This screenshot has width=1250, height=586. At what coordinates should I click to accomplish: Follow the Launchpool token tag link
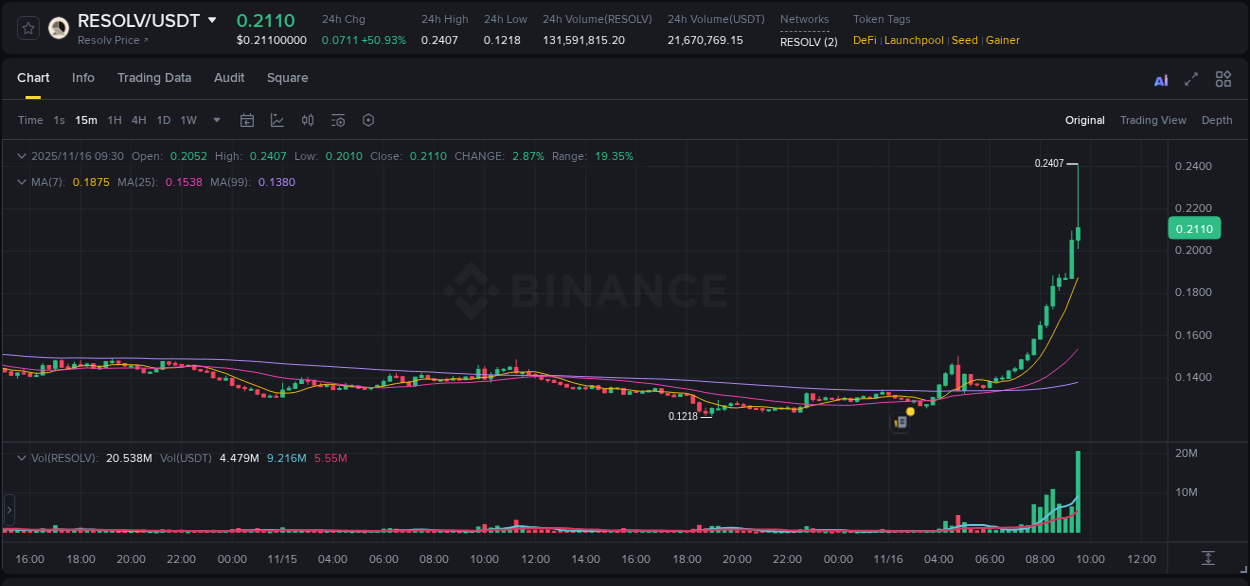coord(913,40)
